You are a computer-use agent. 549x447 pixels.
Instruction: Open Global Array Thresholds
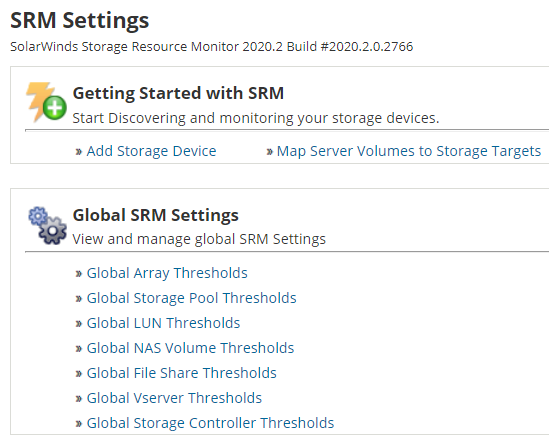[167, 273]
